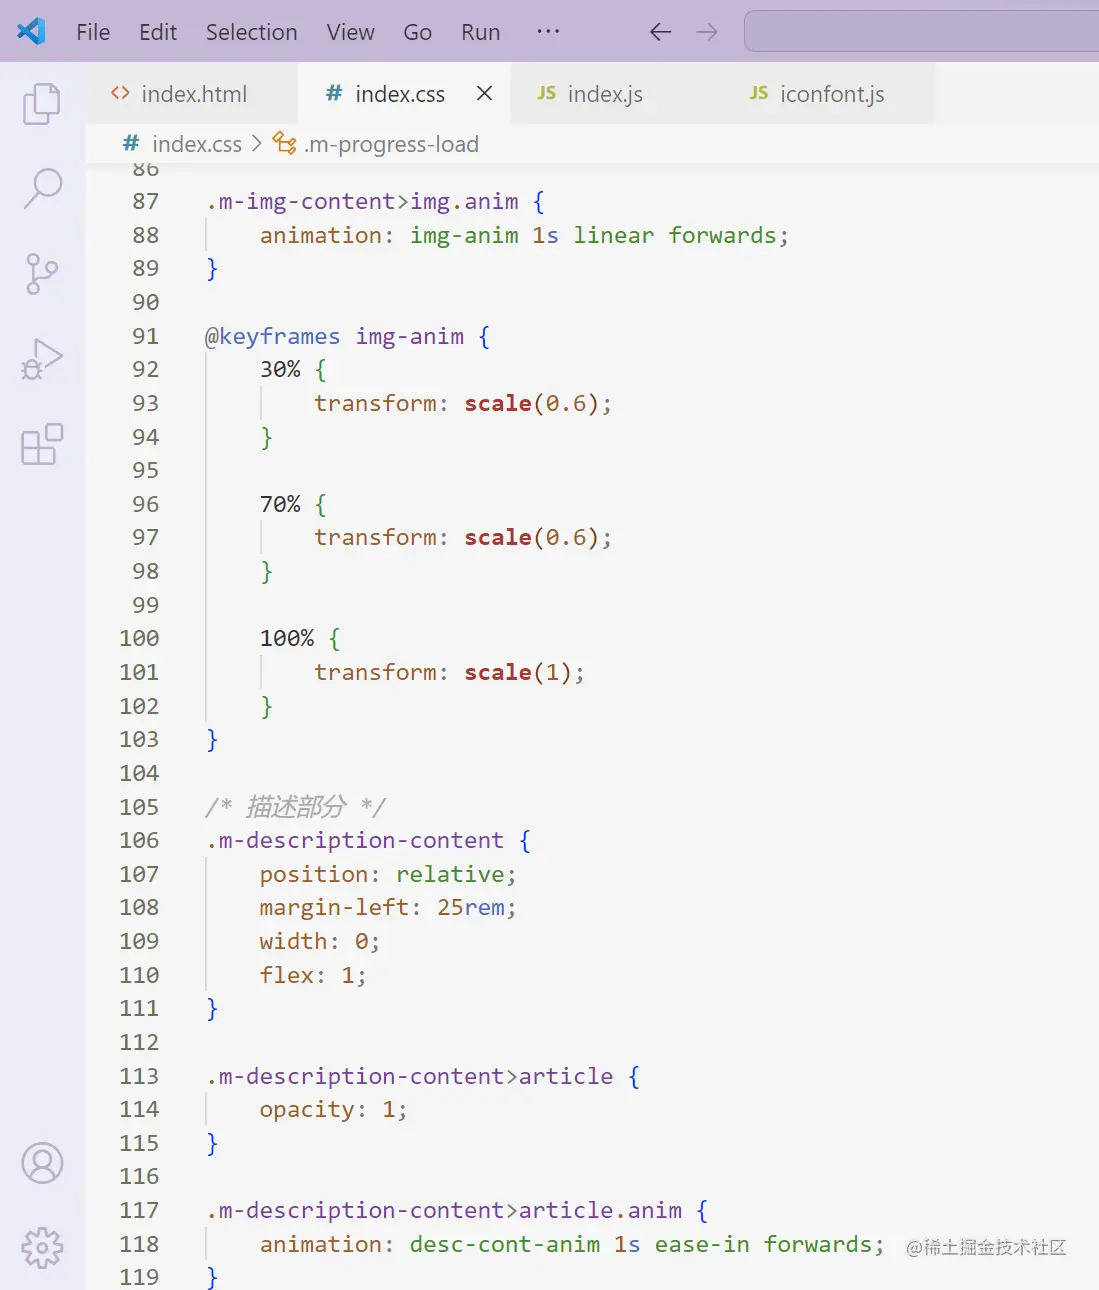Close the index.css tab
This screenshot has height=1290, width=1099.
pyautogui.click(x=484, y=93)
